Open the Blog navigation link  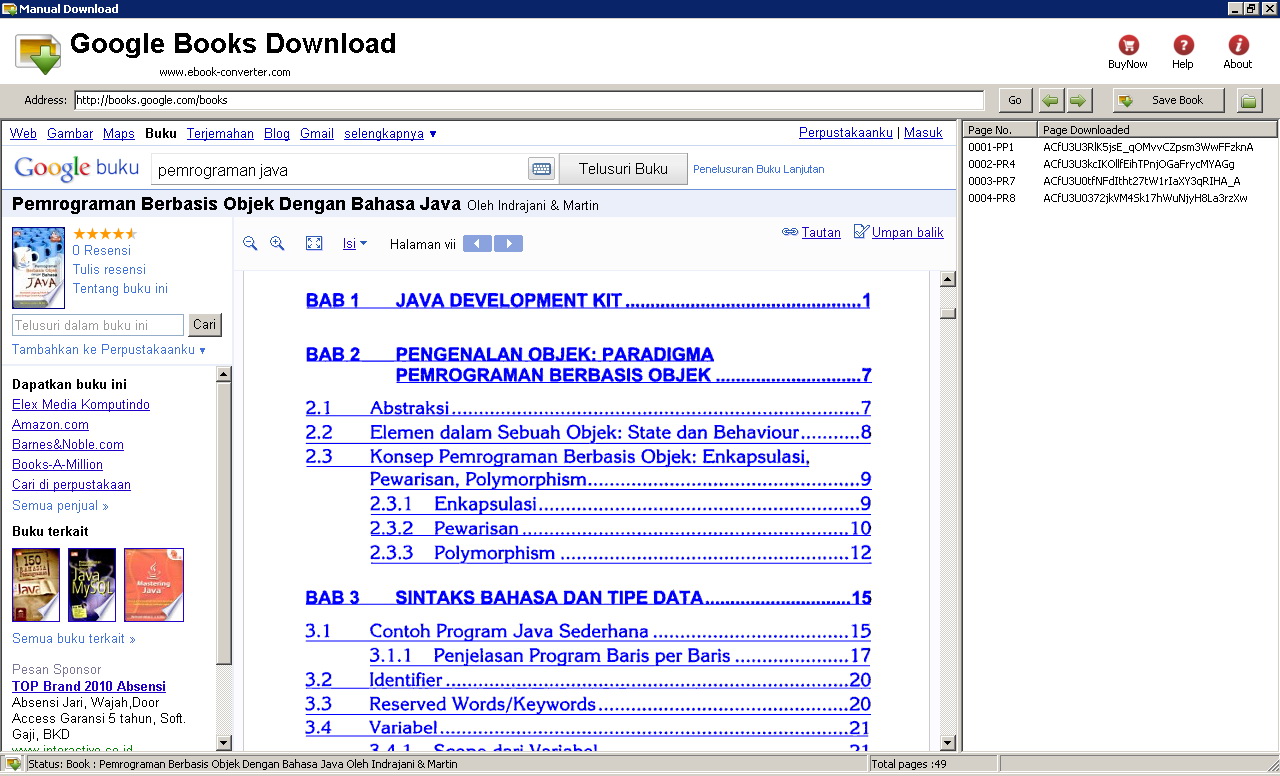coord(277,133)
